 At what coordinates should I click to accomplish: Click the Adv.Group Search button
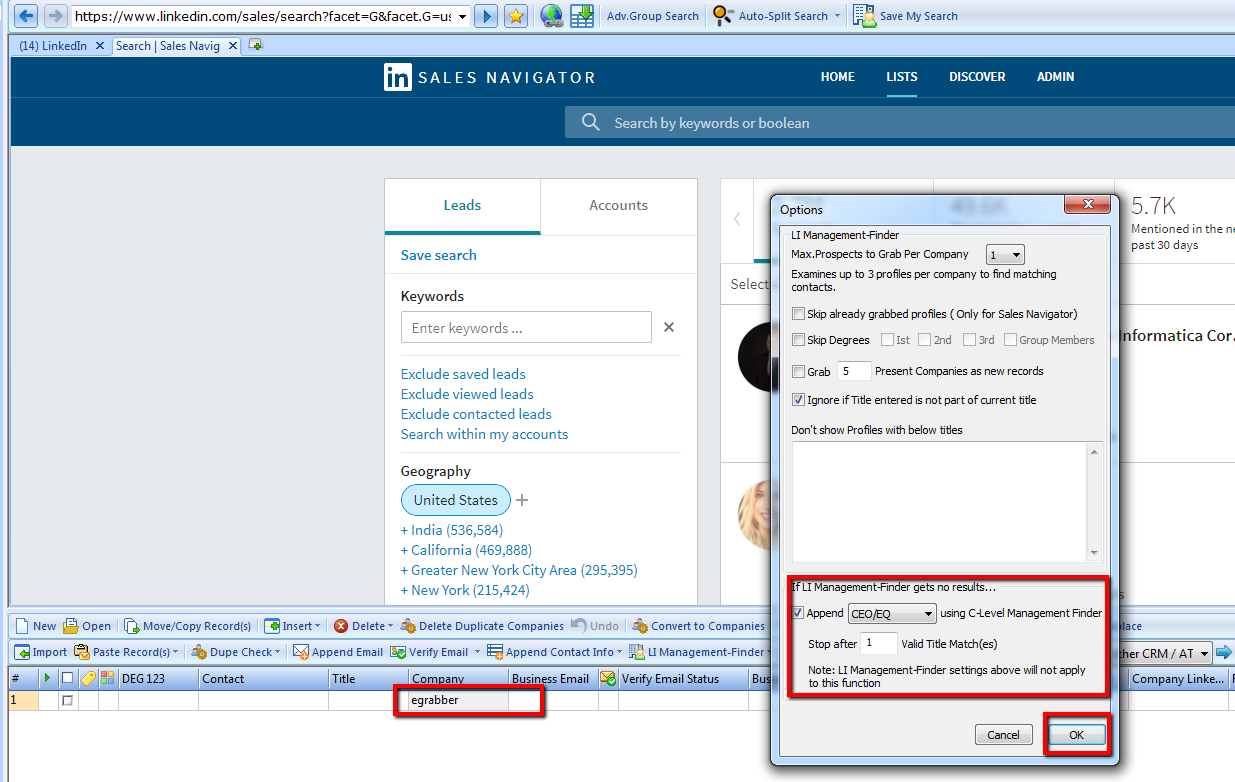tap(653, 16)
